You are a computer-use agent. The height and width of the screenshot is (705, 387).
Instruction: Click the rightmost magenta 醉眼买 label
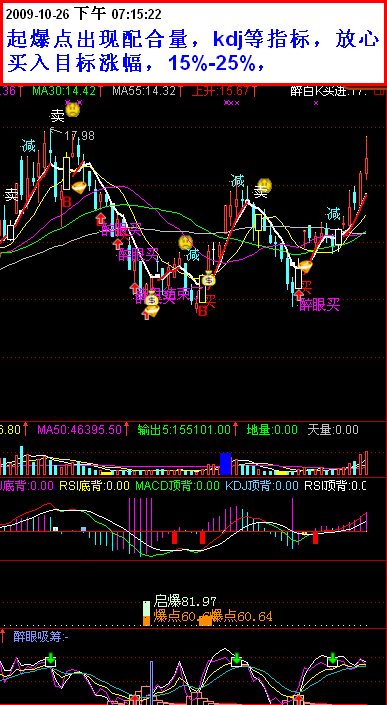pyautogui.click(x=320, y=305)
